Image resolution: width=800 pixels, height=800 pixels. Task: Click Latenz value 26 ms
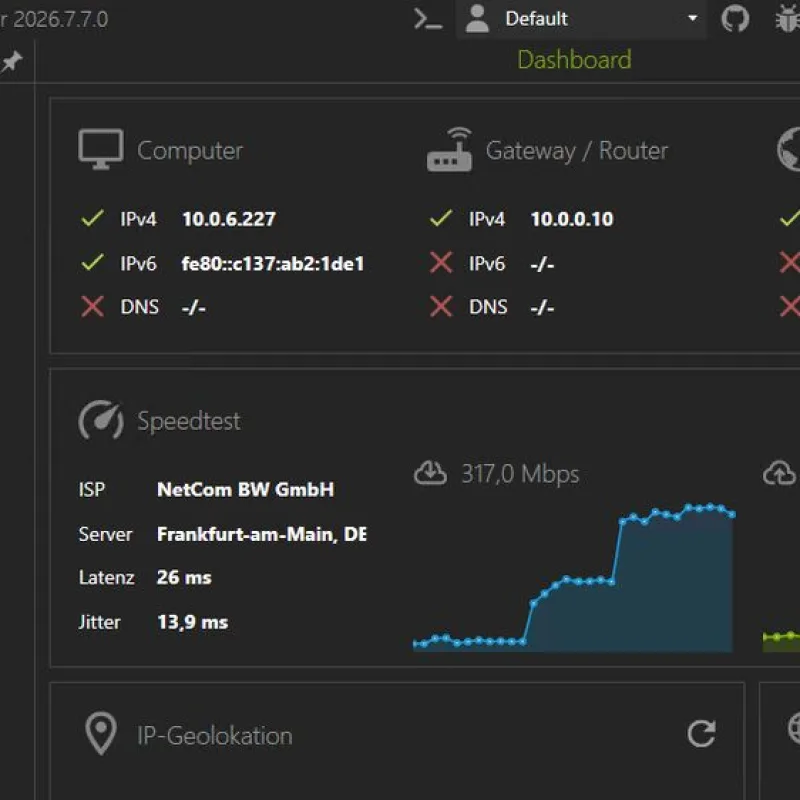click(184, 578)
